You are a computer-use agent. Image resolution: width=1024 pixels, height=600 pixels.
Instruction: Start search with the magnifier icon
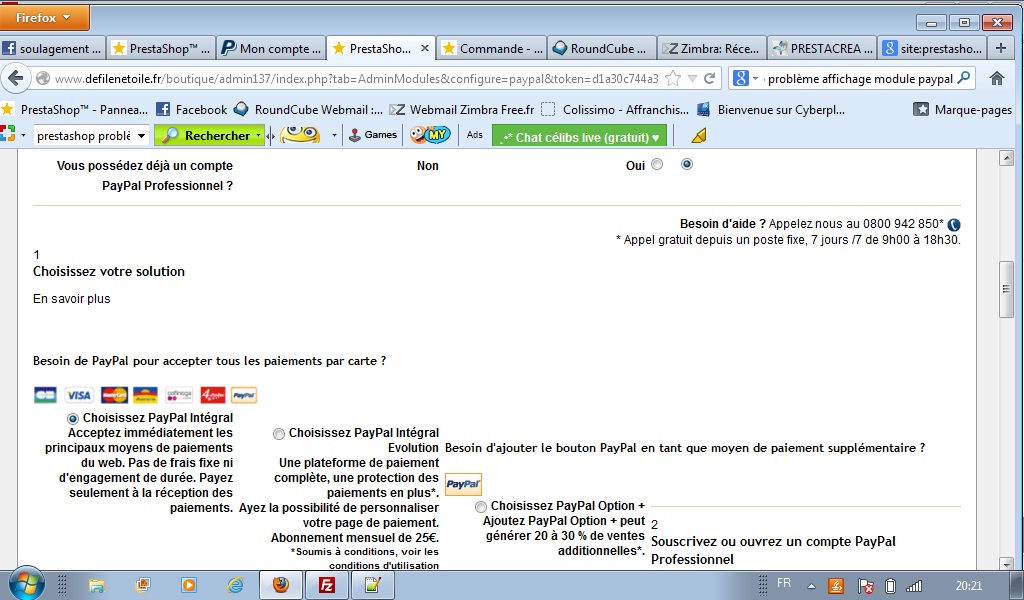click(964, 78)
